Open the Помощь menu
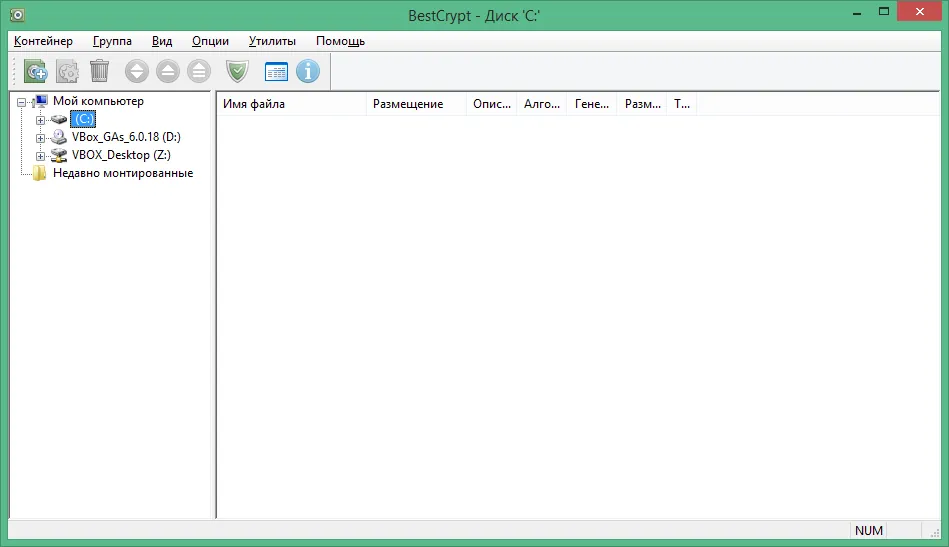 point(340,41)
